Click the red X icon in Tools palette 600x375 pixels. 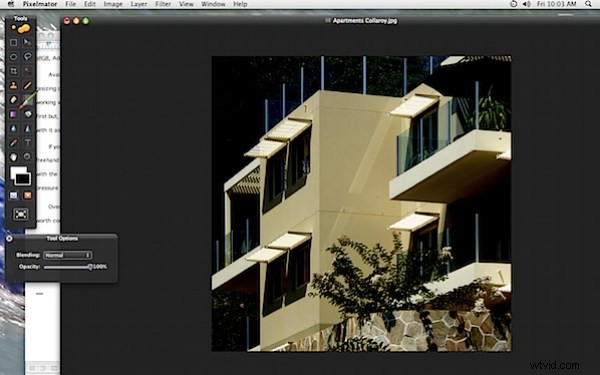pyautogui.click(x=28, y=196)
